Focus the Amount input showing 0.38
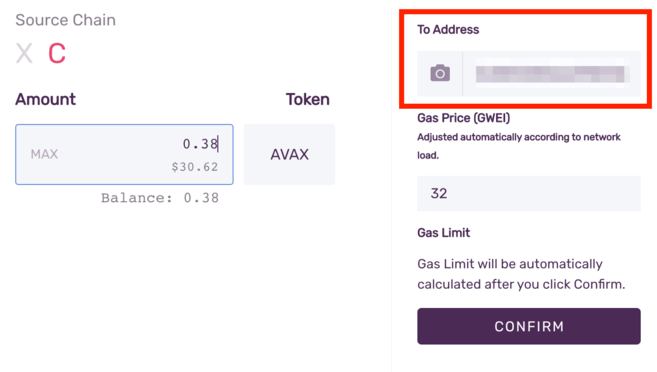Image resolution: width=657 pixels, height=372 pixels. tap(124, 154)
